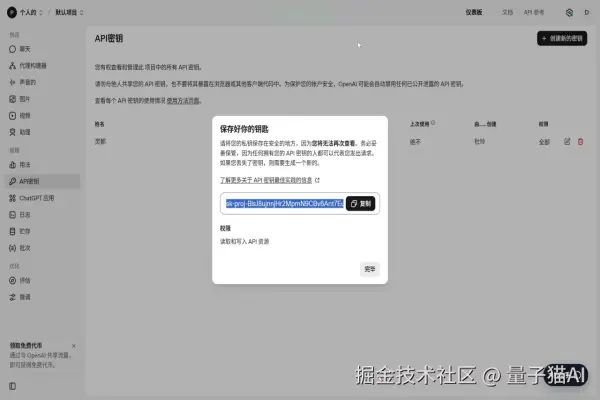Click the 复制 copy key button
Image resolution: width=600 pixels, height=400 pixels.
(360, 203)
